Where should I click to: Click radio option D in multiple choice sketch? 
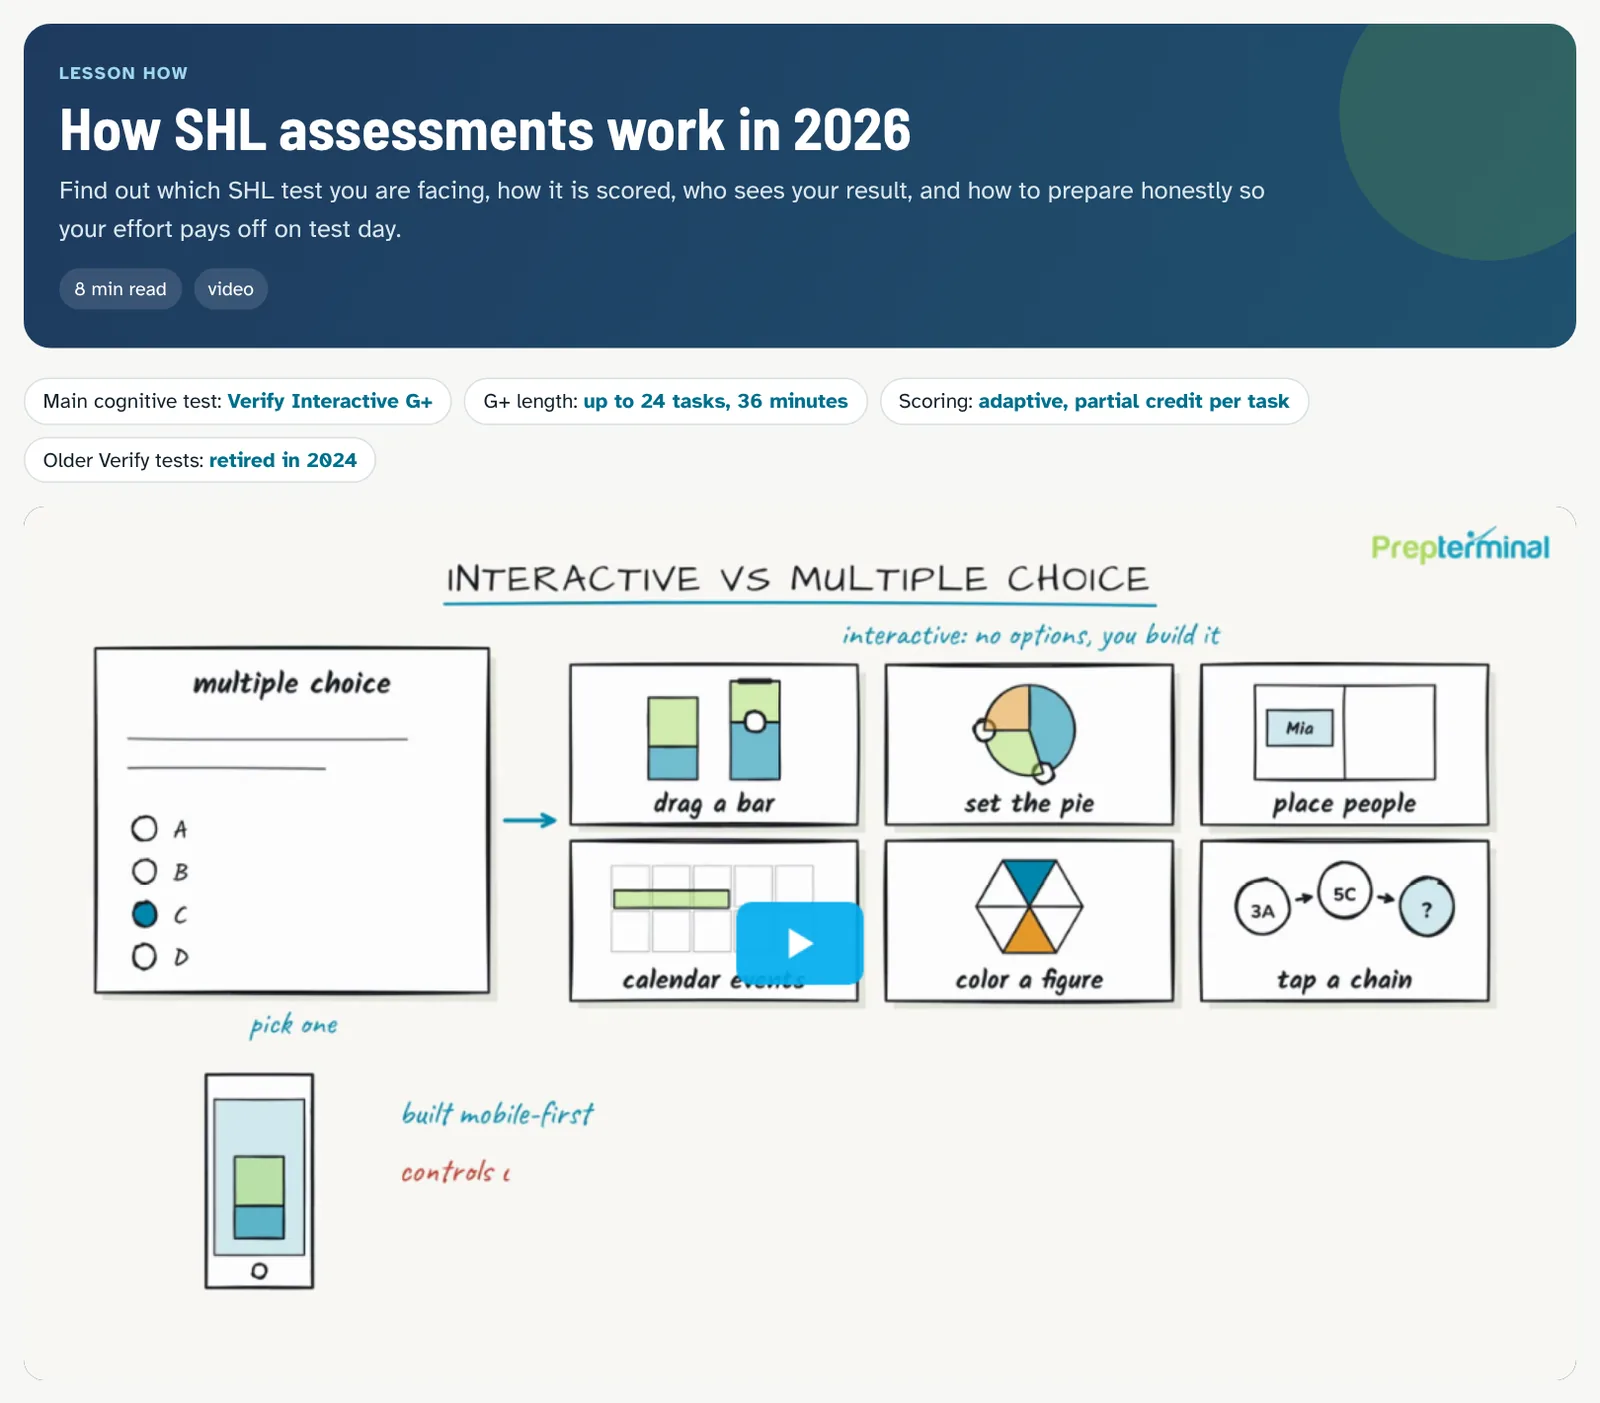point(145,957)
